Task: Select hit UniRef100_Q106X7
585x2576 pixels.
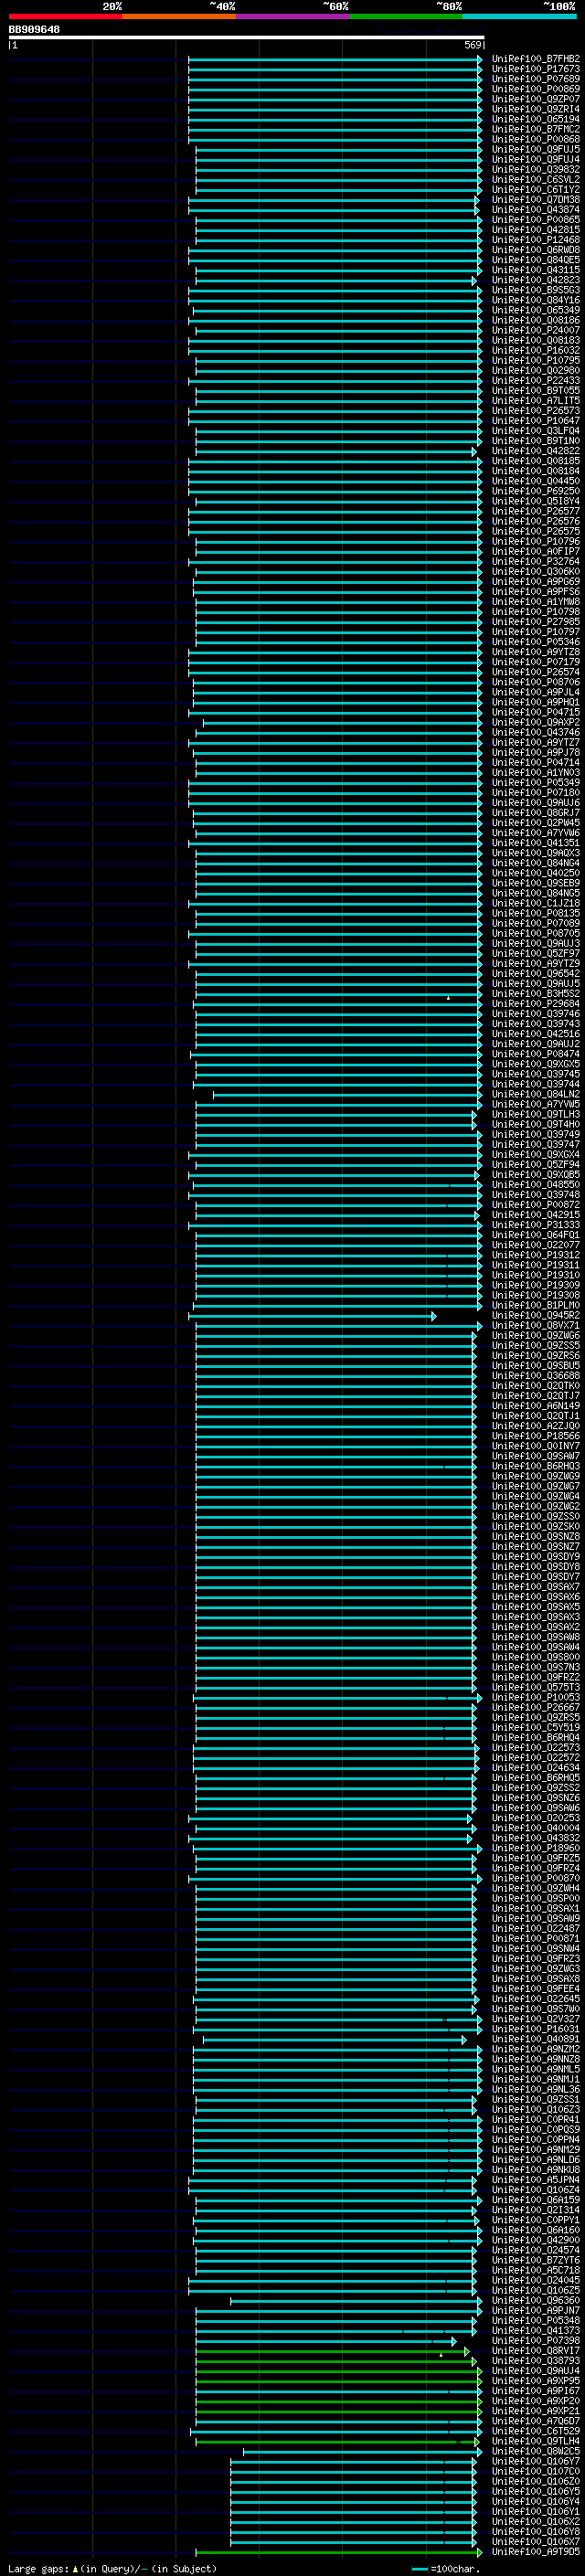Action: tap(536, 2542)
